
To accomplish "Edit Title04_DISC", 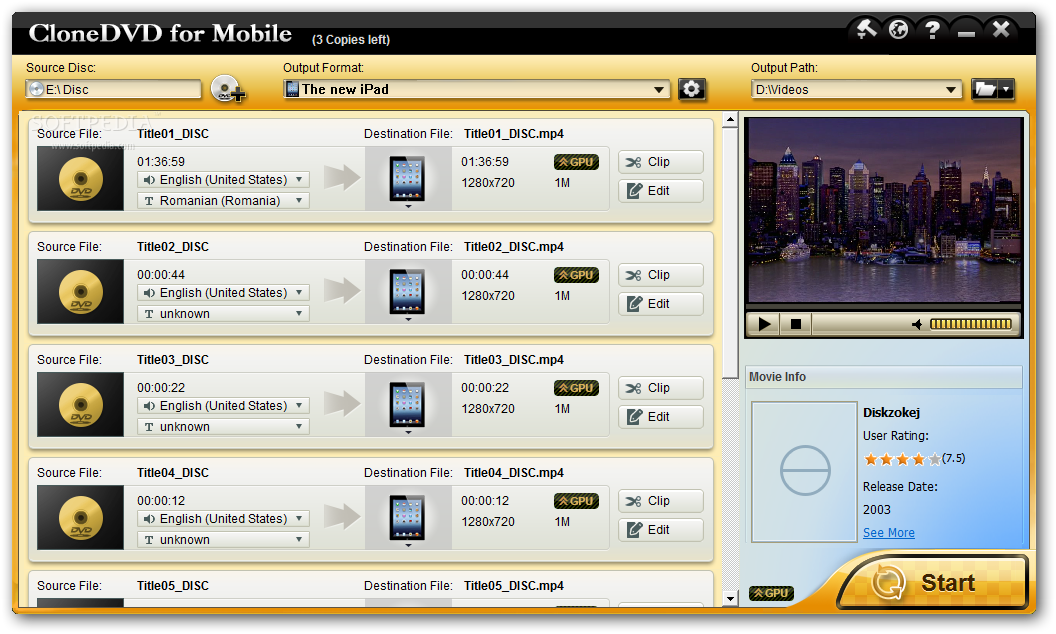I will (661, 530).
